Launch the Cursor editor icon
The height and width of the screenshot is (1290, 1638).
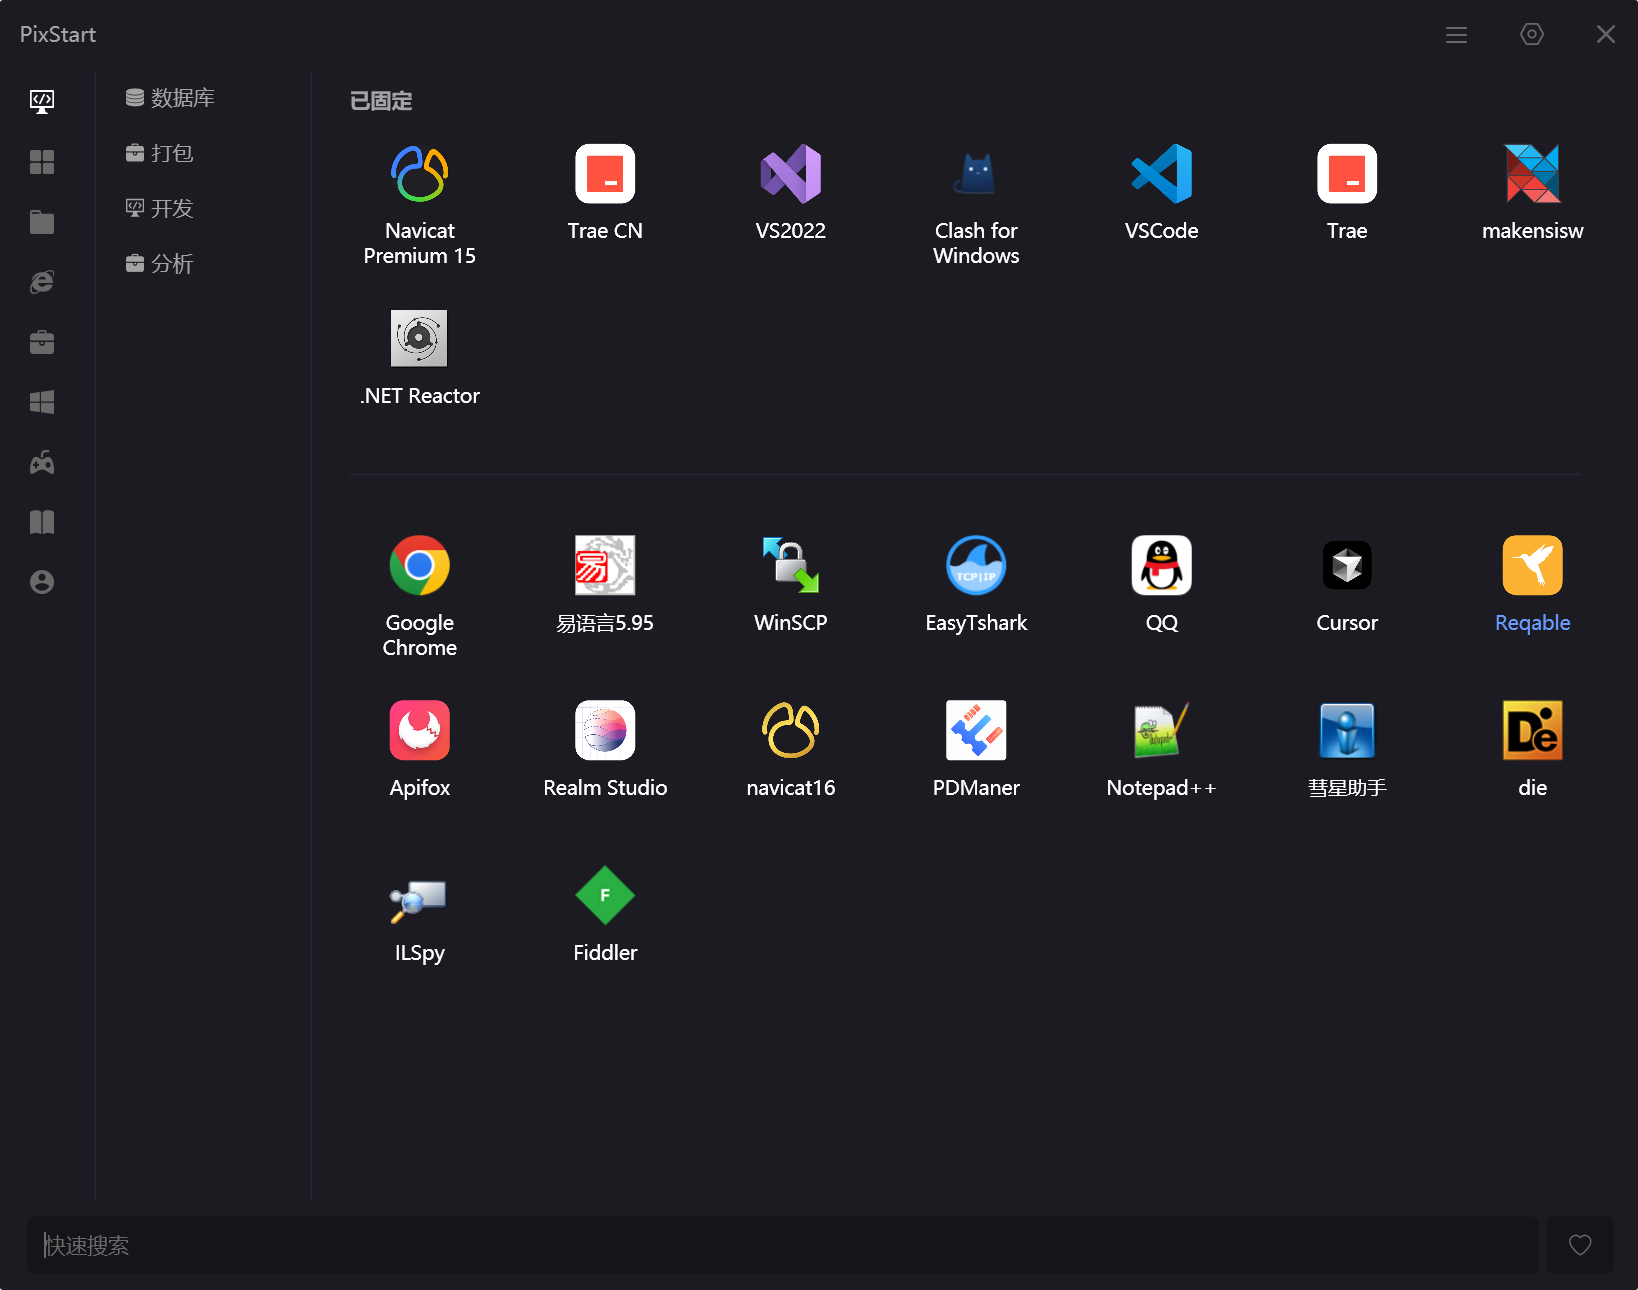[x=1346, y=566]
